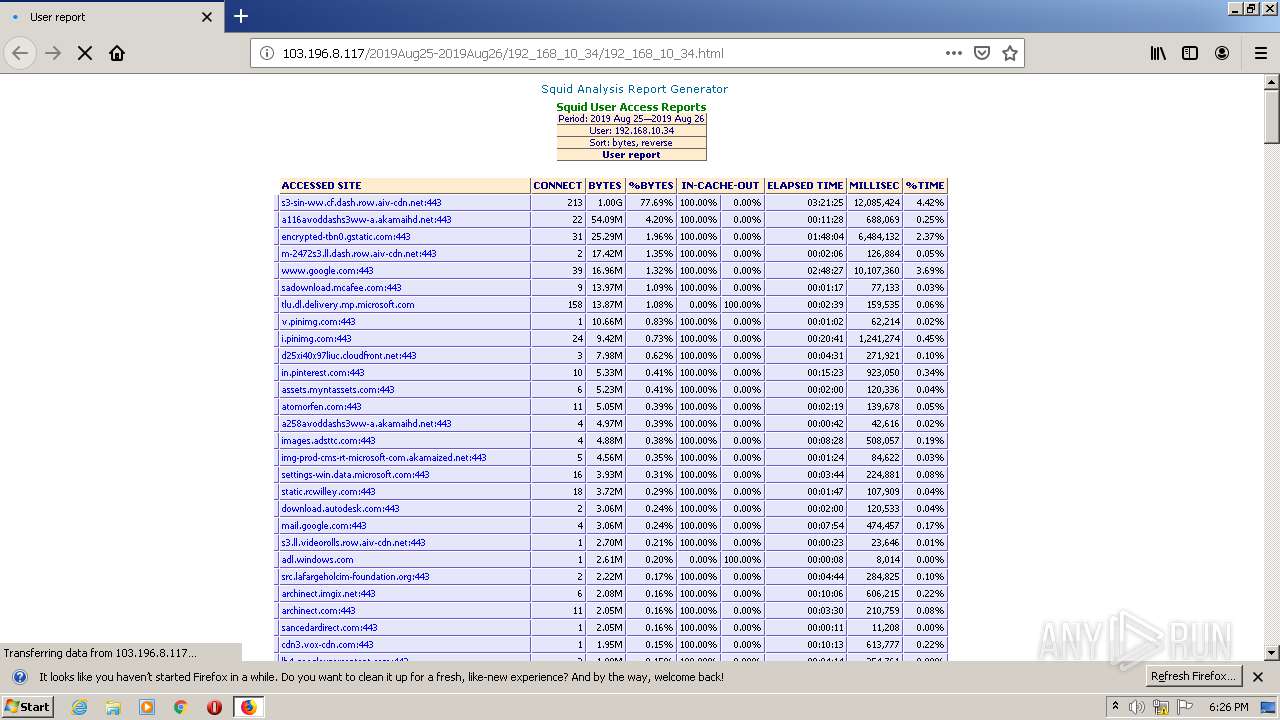Viewport: 1280px width, 720px height.
Task: Open tlu.dl.delivery.mp.microsoft.com link
Action: click(x=347, y=305)
